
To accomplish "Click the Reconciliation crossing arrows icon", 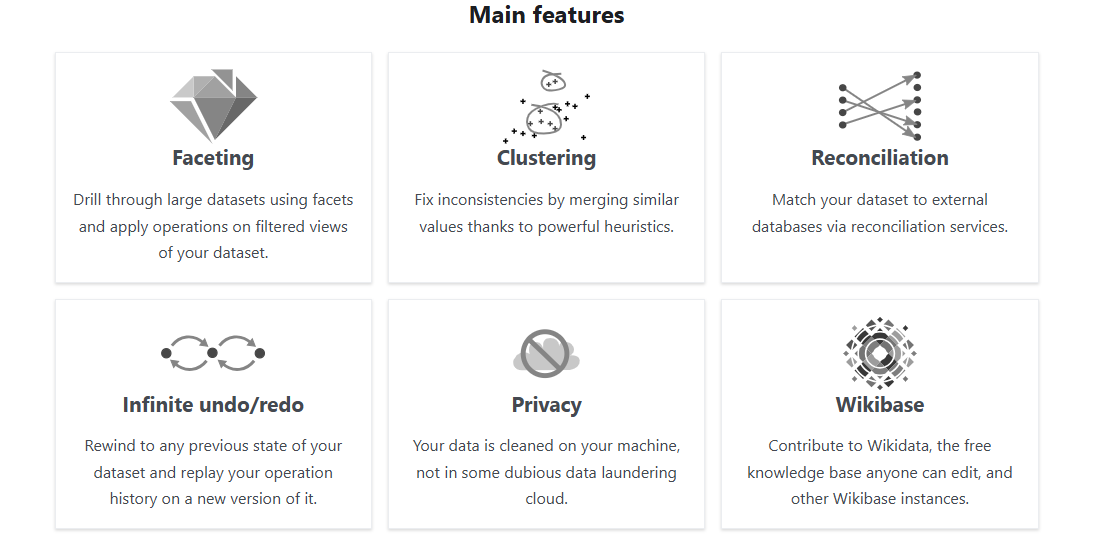I will tap(879, 105).
